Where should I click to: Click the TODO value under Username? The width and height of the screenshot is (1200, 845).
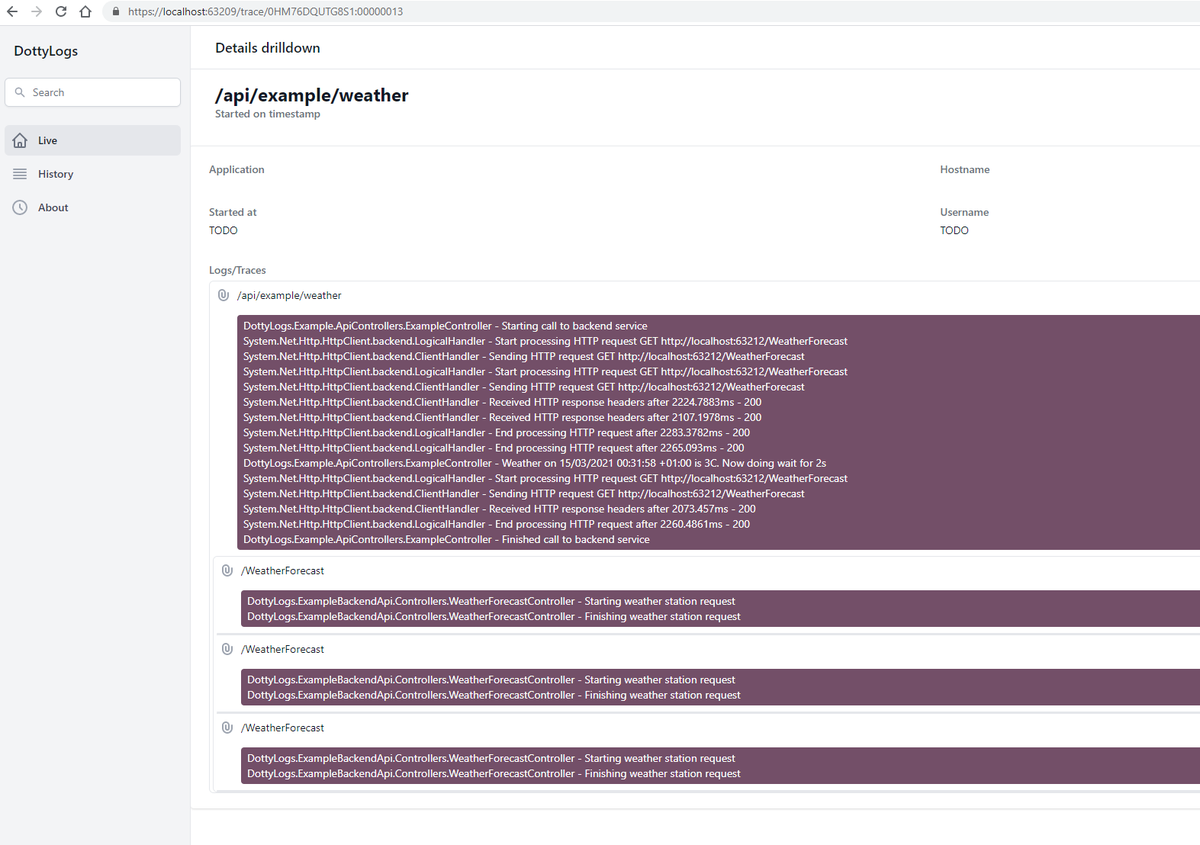click(x=954, y=231)
